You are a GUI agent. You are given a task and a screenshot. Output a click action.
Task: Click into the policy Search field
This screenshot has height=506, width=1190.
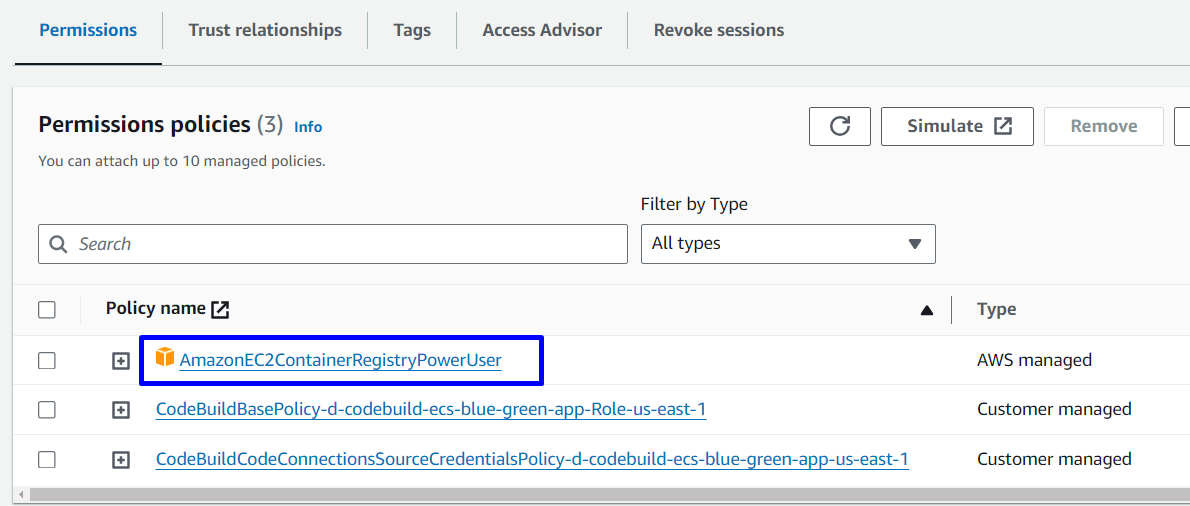pyautogui.click(x=340, y=244)
